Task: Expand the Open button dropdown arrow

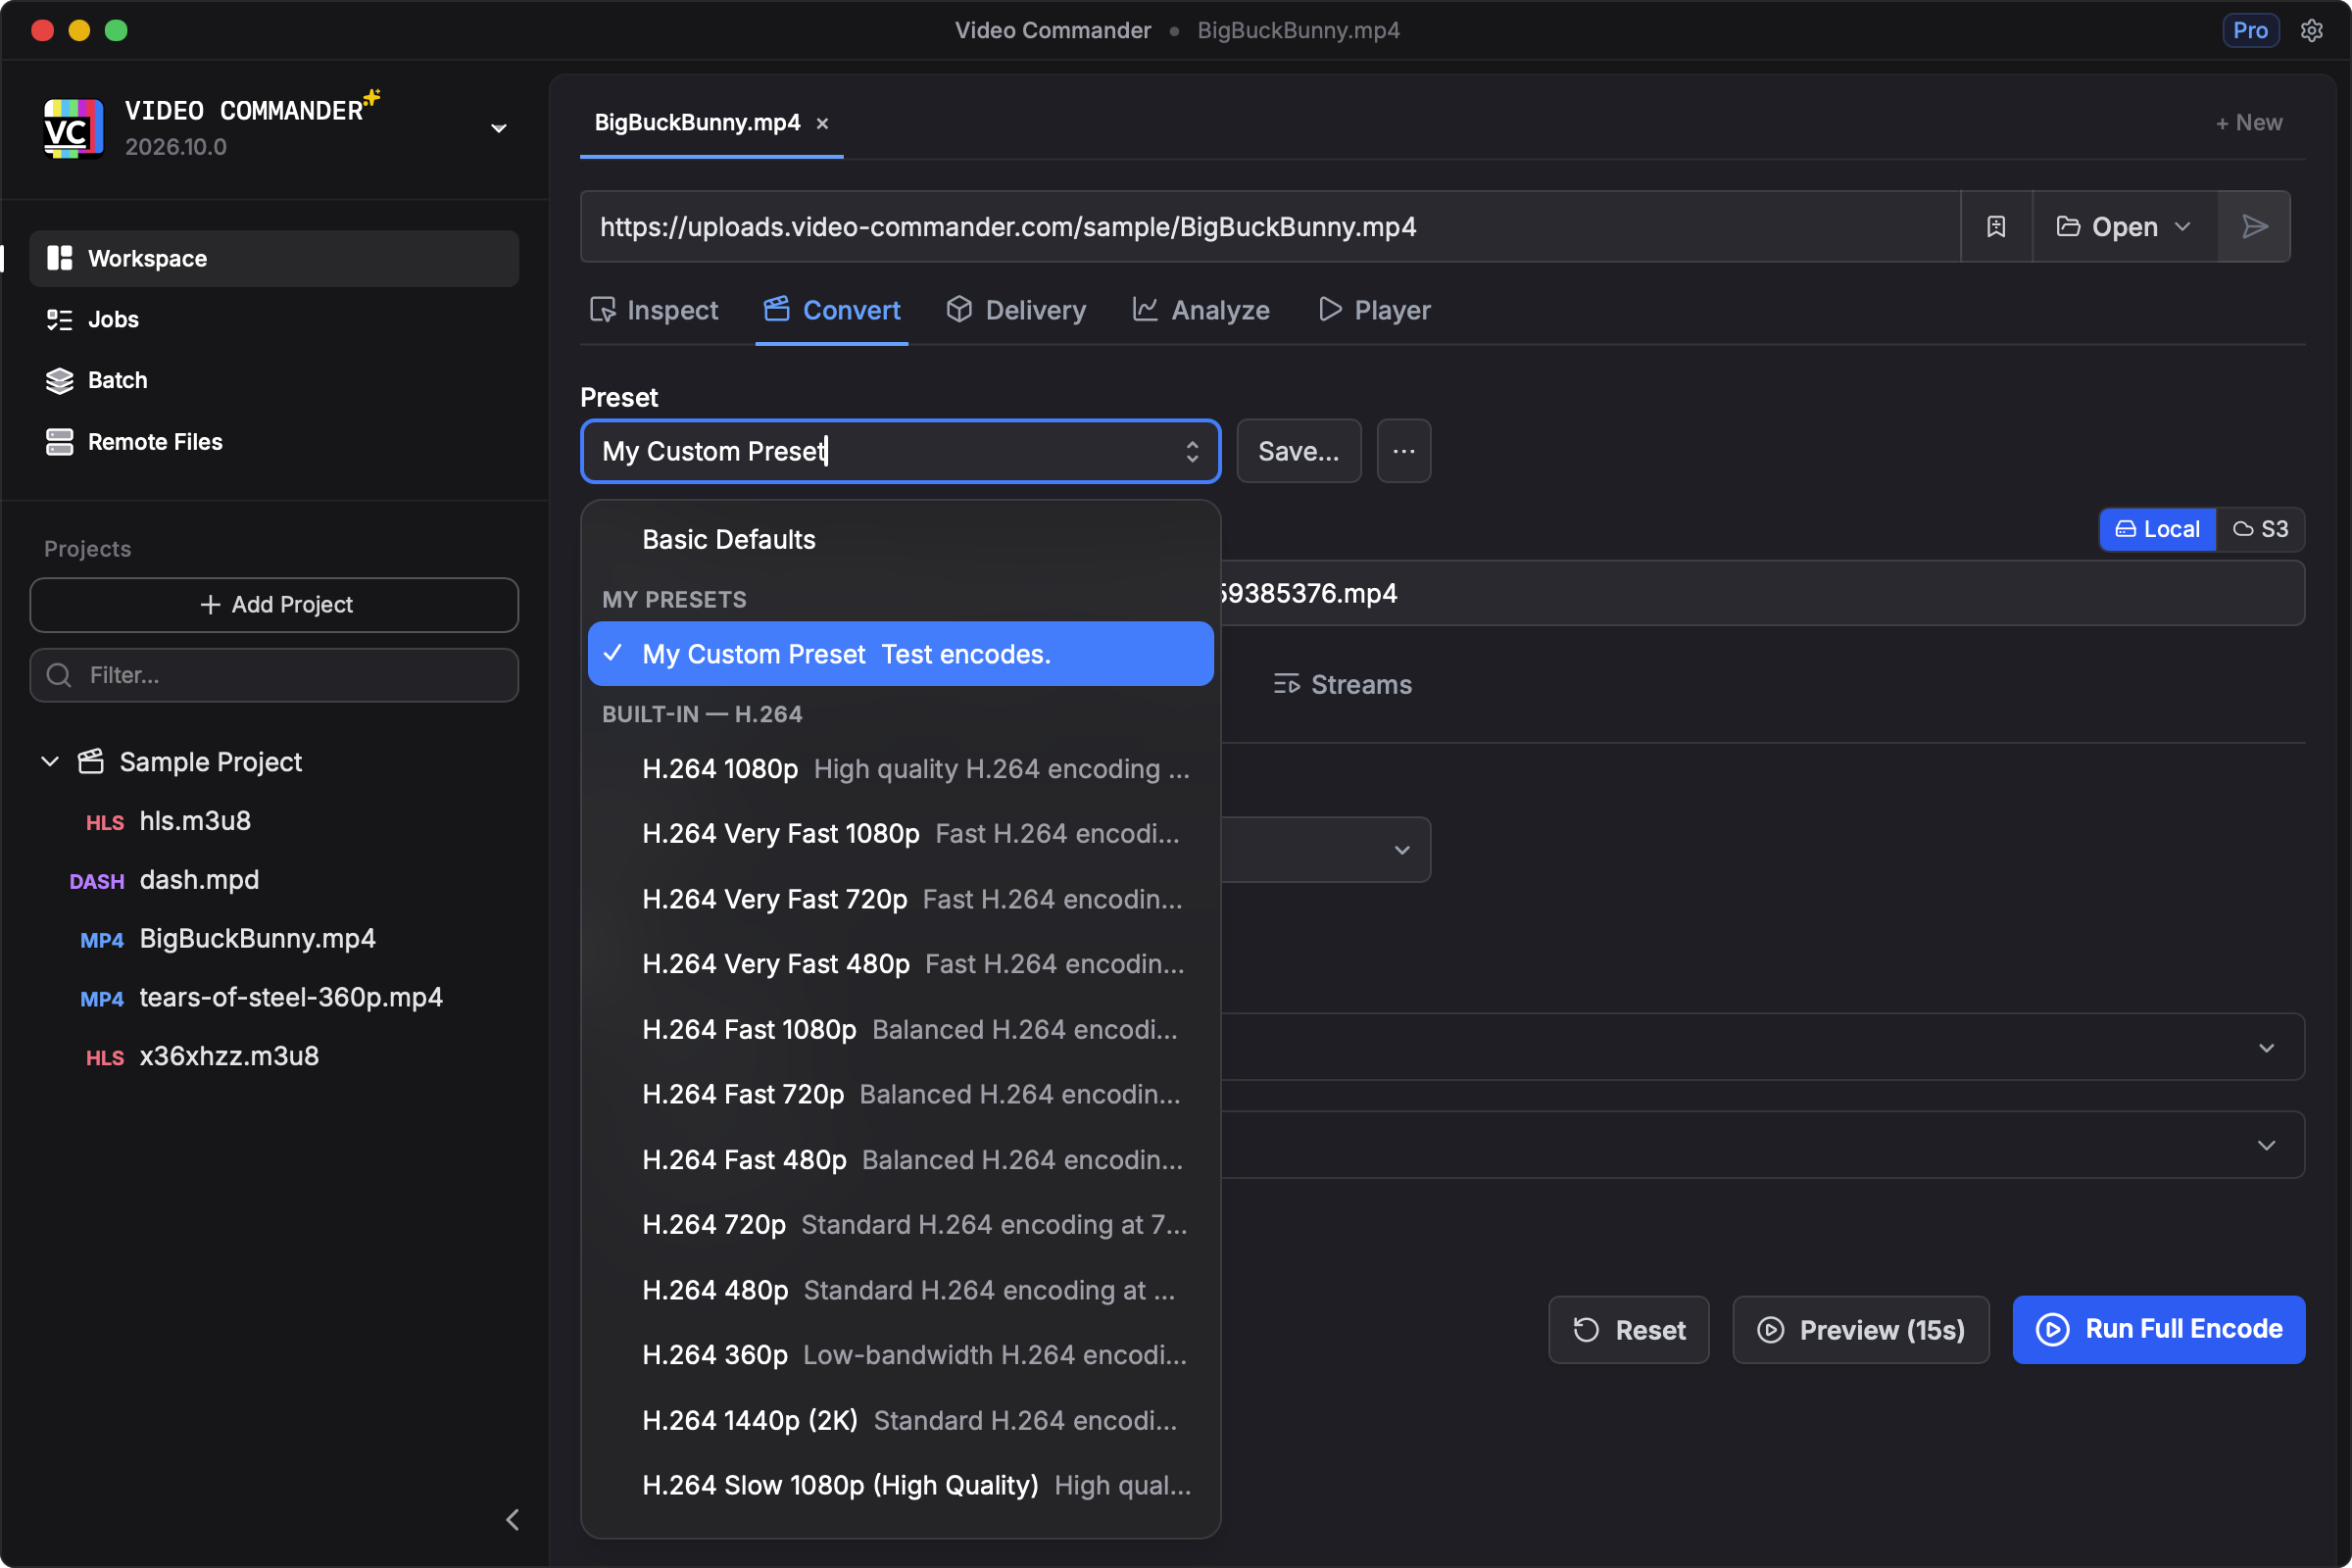Action: tap(2183, 227)
